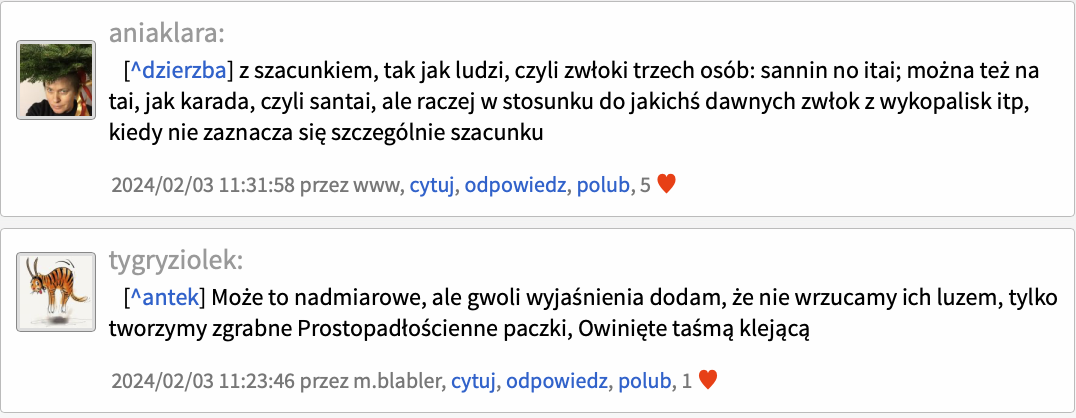Click odpowiedz under aniaklara's post
The image size is (1076, 418).
[x=515, y=185]
